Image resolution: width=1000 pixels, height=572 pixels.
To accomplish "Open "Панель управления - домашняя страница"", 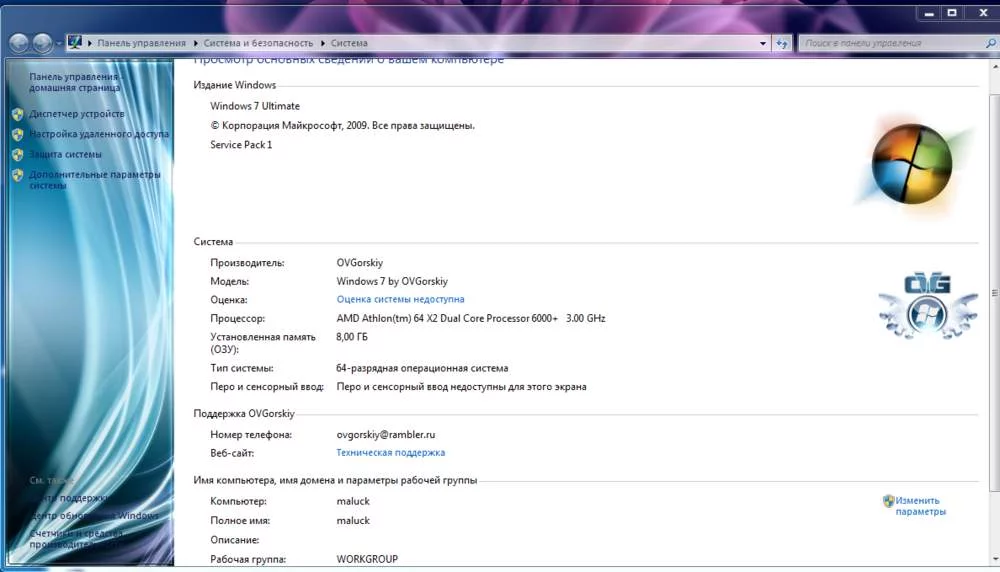I will pyautogui.click(x=75, y=82).
